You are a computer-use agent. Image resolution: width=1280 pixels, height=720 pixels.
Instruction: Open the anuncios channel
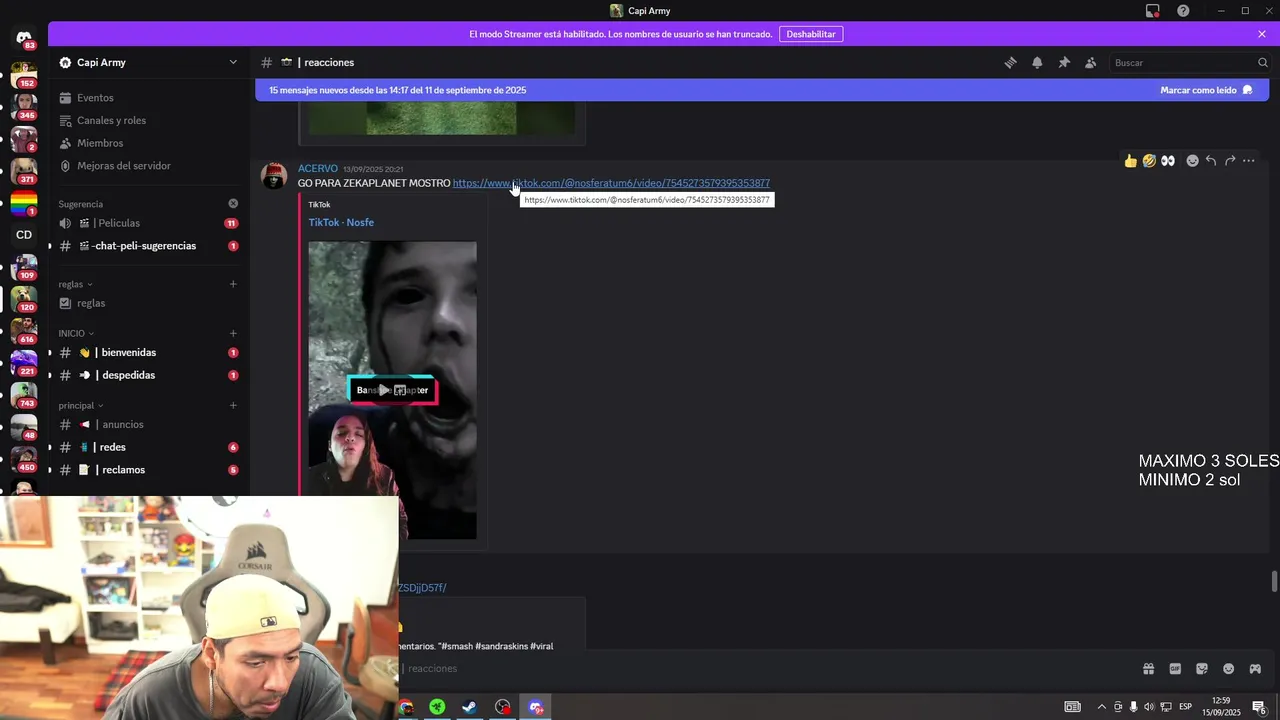click(148, 424)
